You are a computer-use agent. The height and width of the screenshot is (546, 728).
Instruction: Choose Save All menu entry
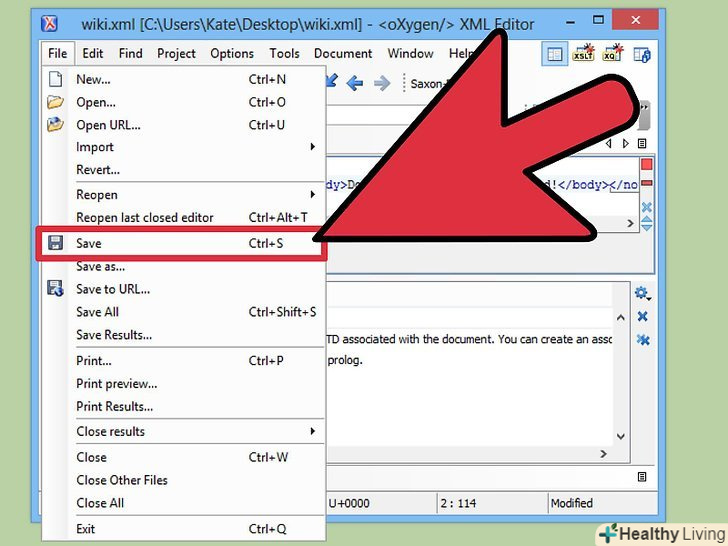[x=183, y=312]
